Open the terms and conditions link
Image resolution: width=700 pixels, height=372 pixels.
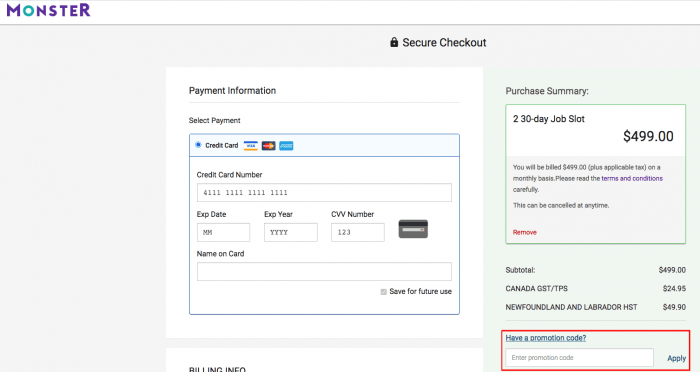pyautogui.click(x=632, y=178)
